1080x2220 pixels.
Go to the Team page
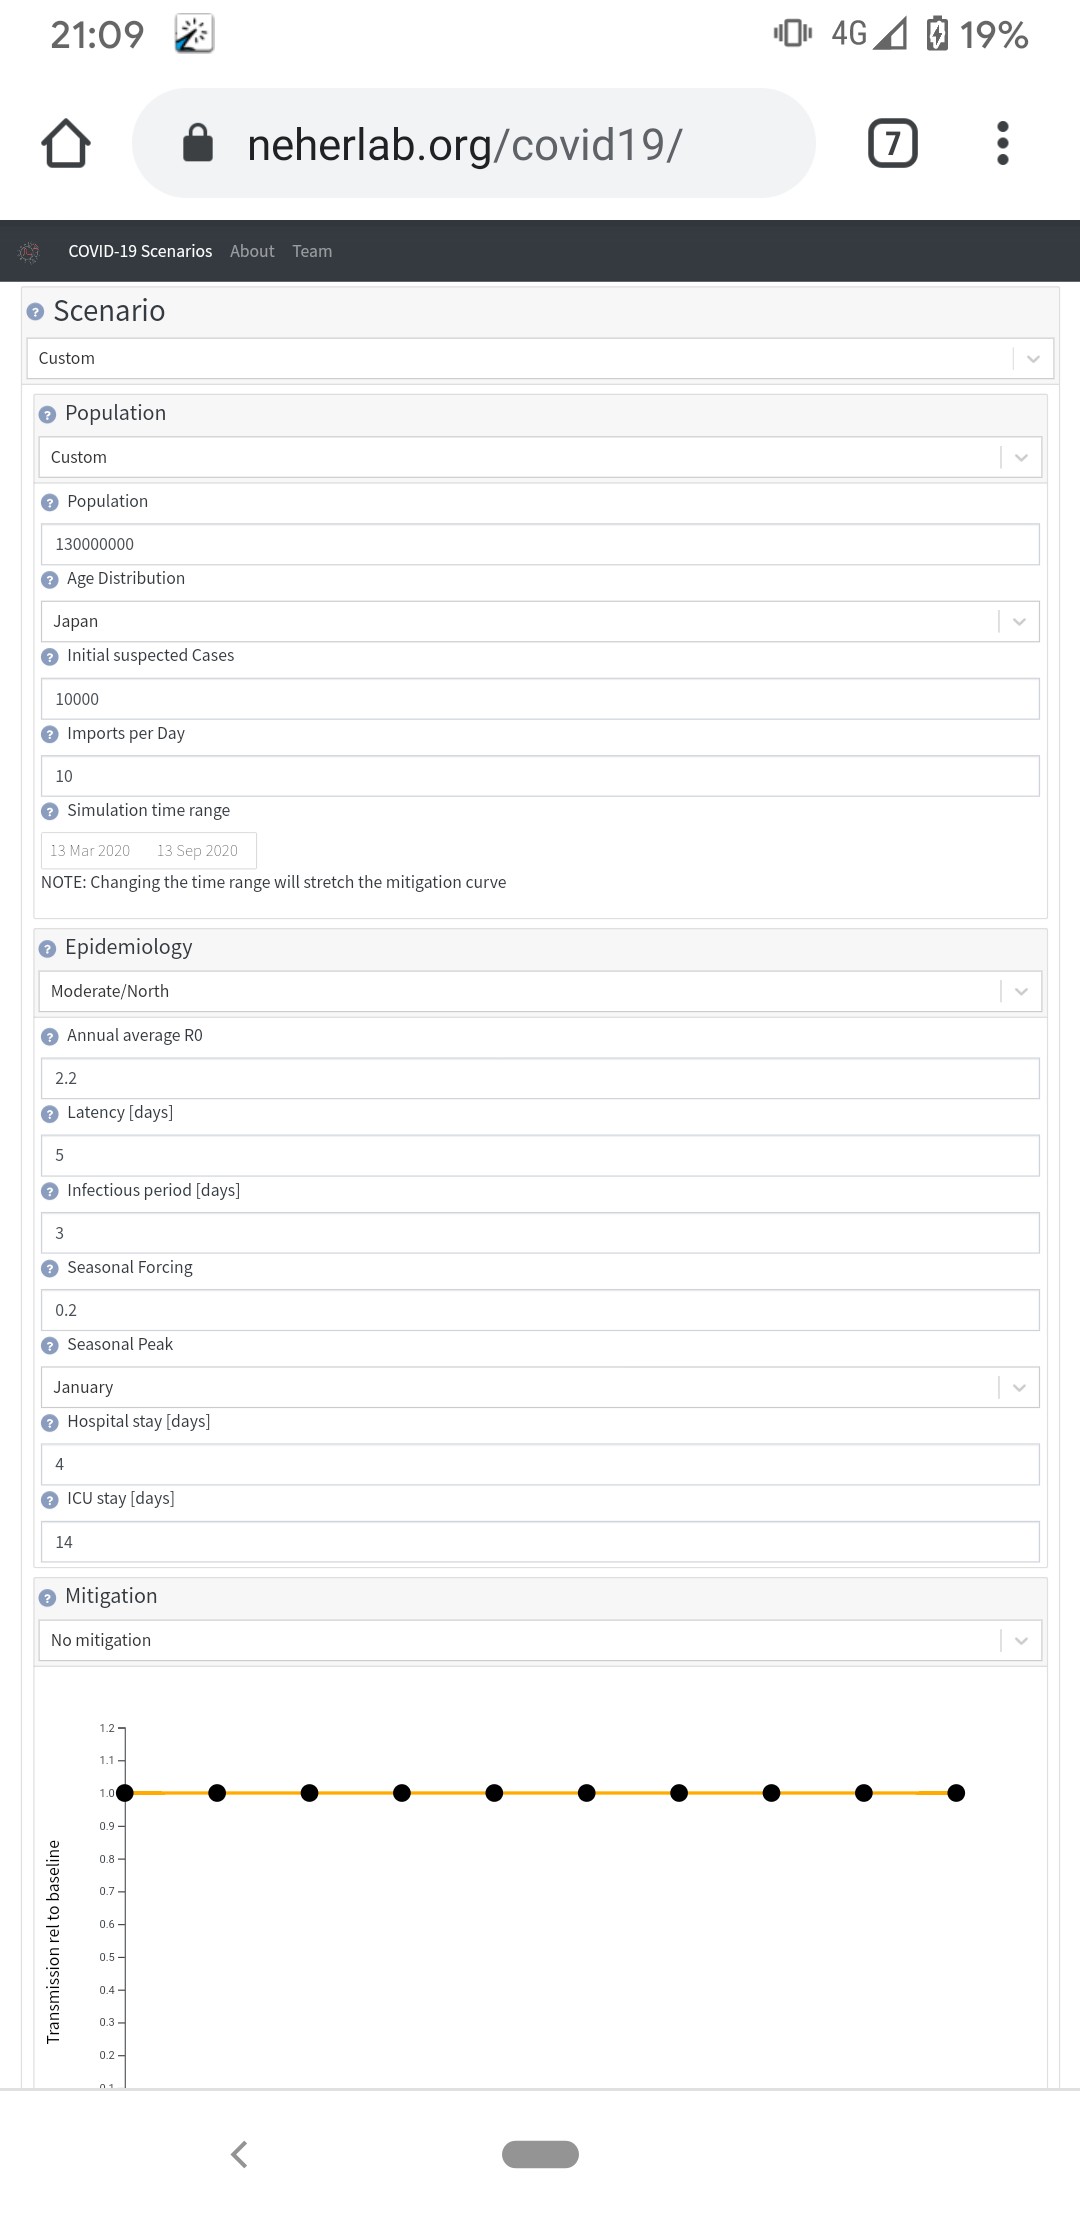(312, 251)
